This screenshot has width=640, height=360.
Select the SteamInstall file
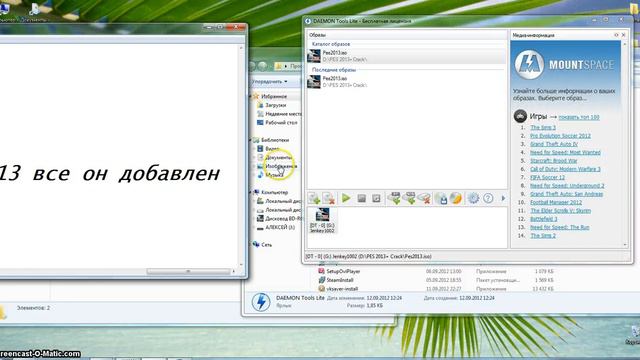336,280
